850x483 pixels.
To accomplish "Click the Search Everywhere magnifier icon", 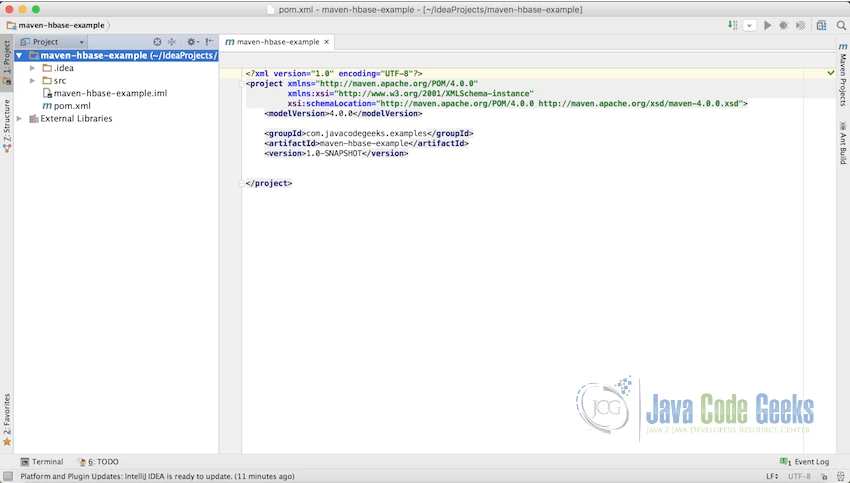I will (x=841, y=25).
